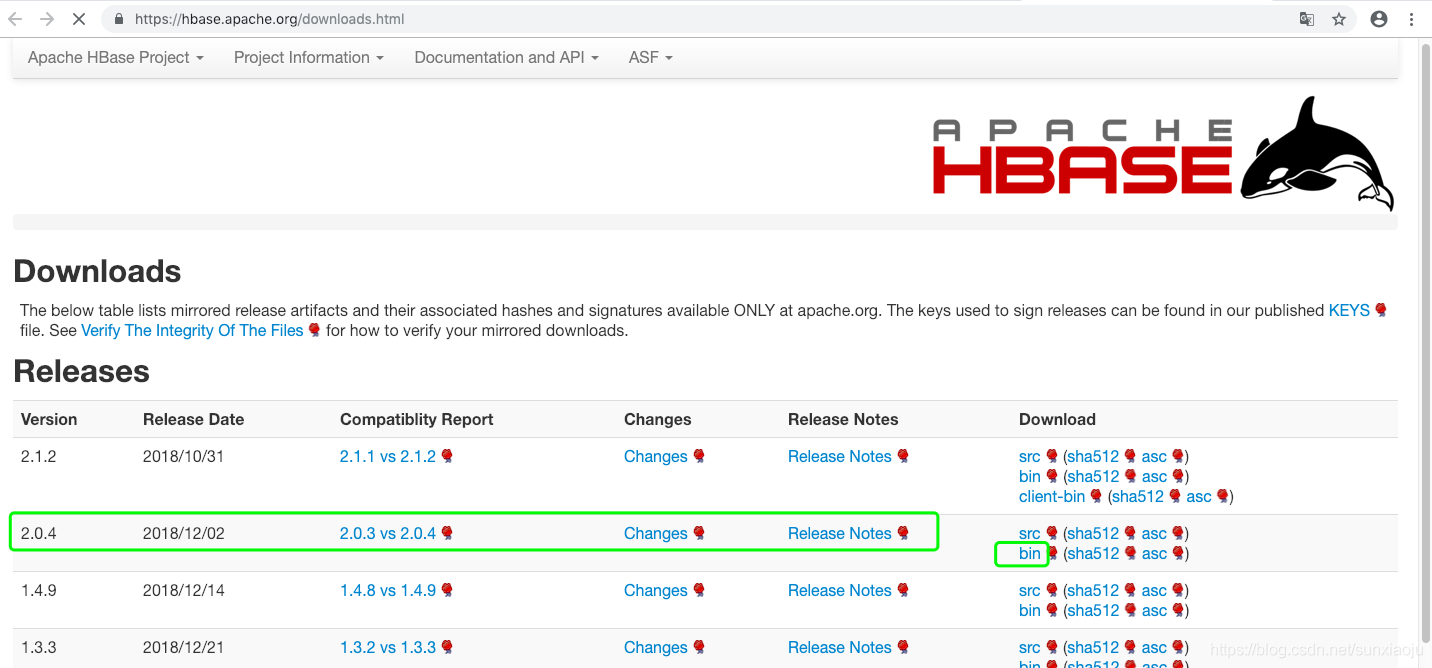This screenshot has height=668, width=1432.
Task: Go forward to the next page
Action: point(47,19)
